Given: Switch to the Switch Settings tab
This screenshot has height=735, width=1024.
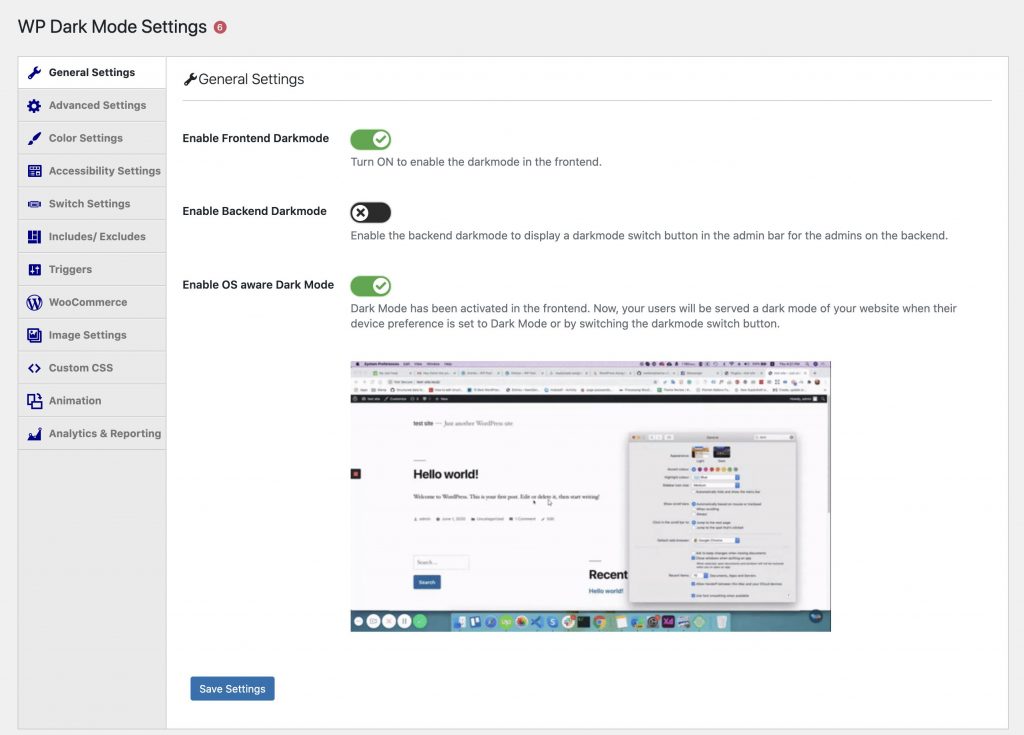Looking at the screenshot, I should (92, 204).
